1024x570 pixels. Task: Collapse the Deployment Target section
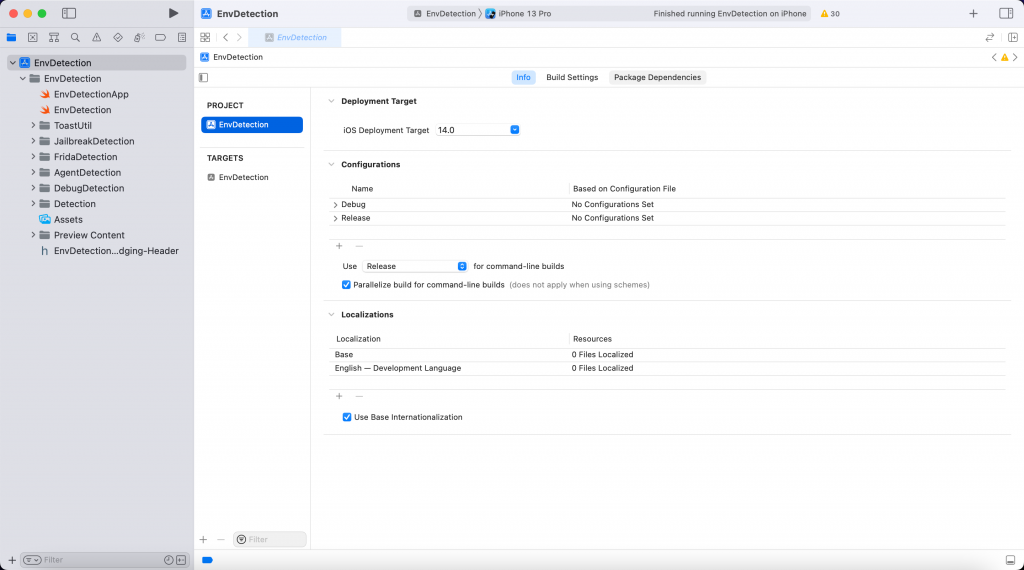pyautogui.click(x=331, y=101)
